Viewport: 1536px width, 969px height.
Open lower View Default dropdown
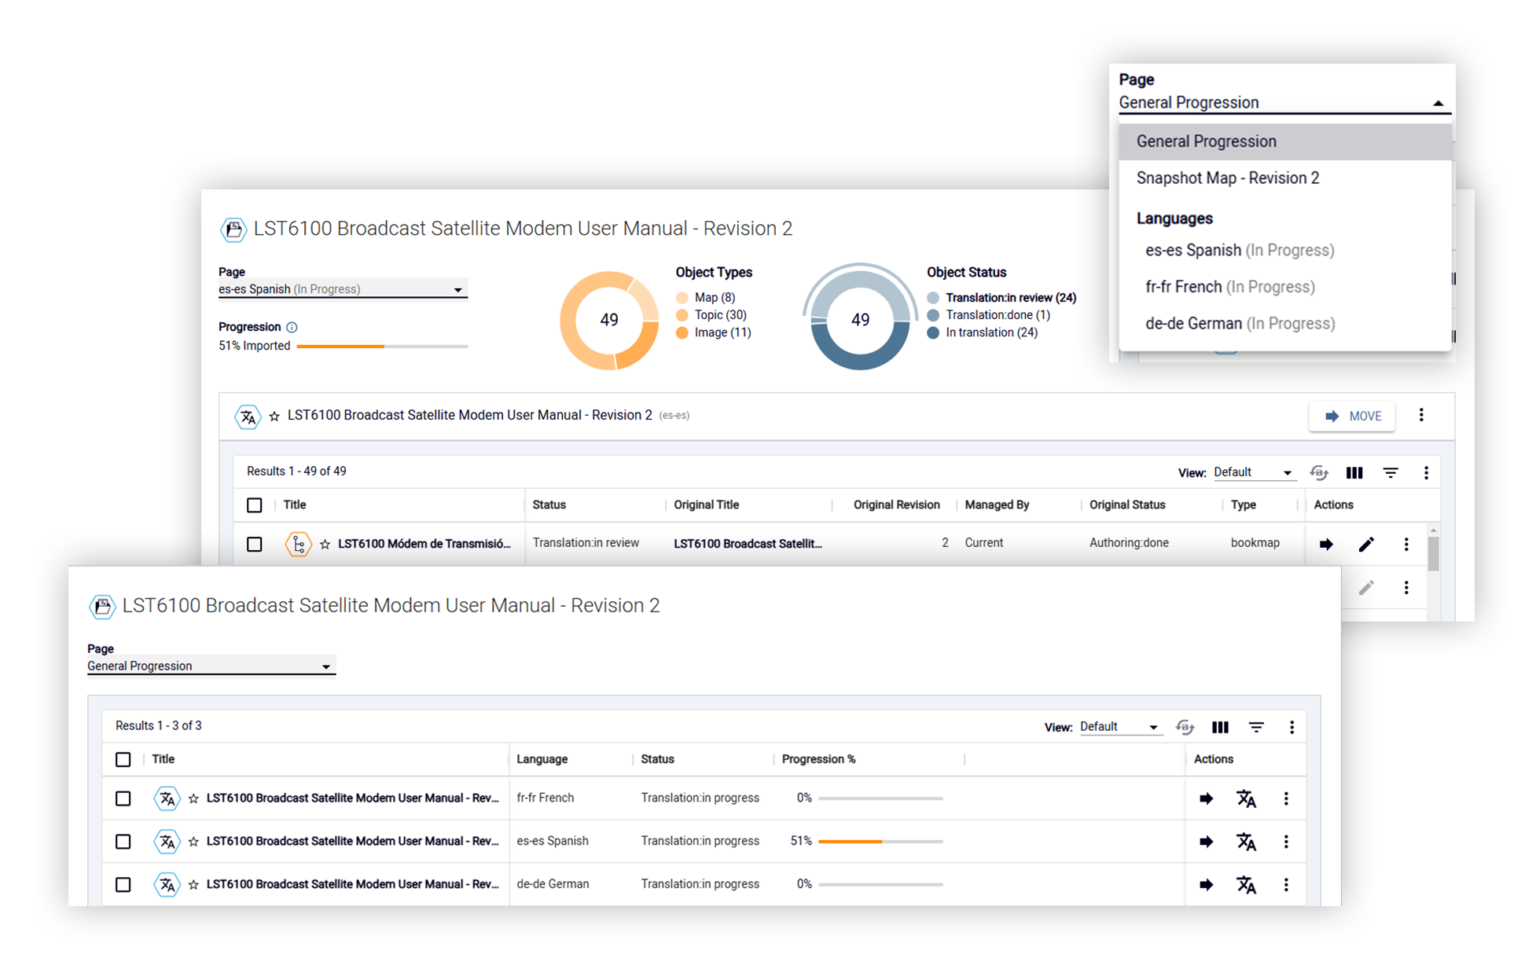1120,727
